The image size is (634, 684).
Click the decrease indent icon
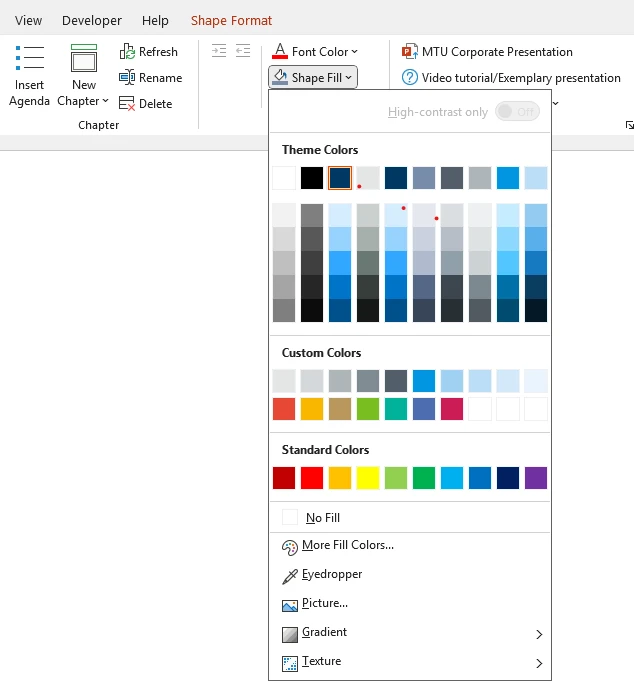(243, 51)
